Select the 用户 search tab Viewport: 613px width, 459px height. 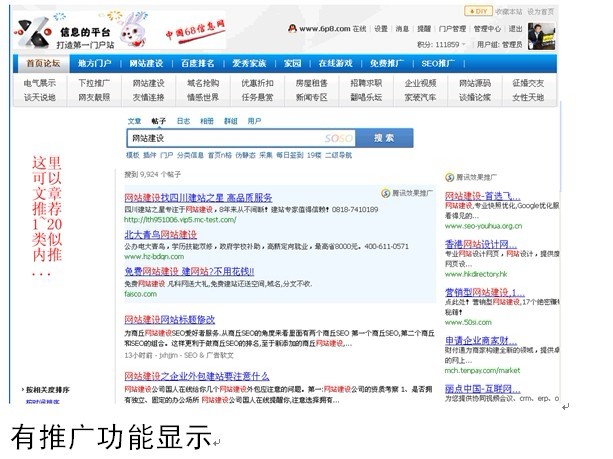(x=254, y=121)
